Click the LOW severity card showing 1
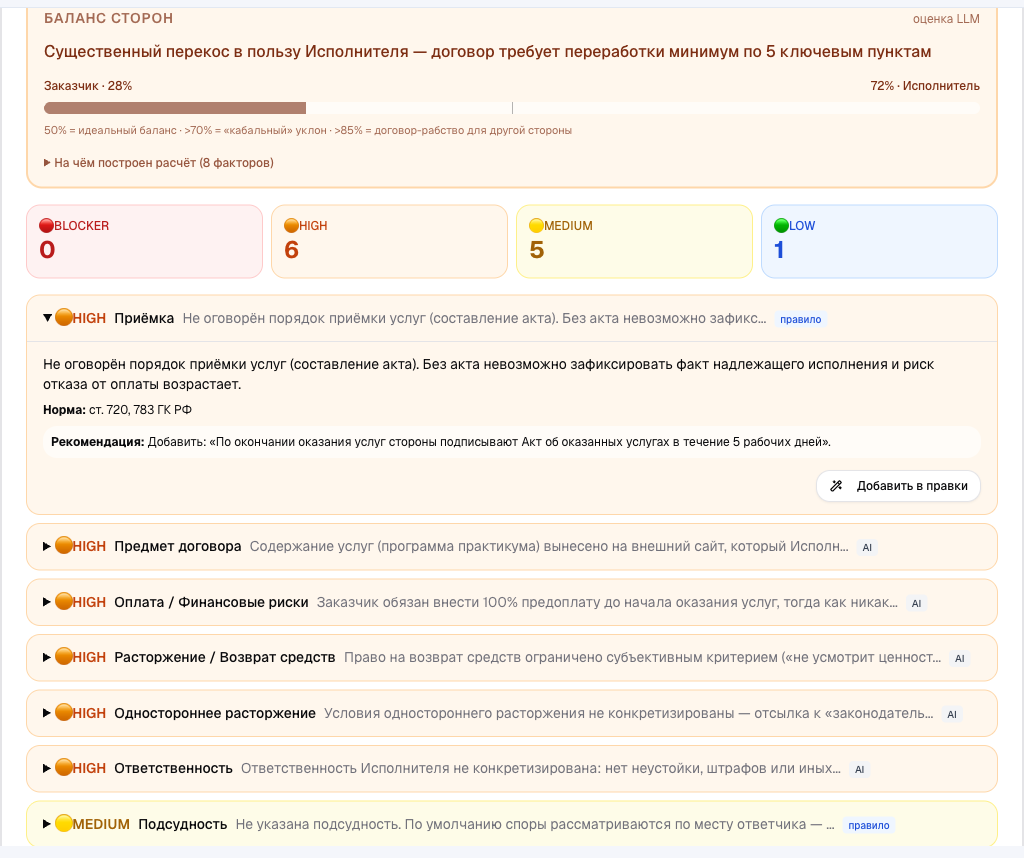 [879, 242]
